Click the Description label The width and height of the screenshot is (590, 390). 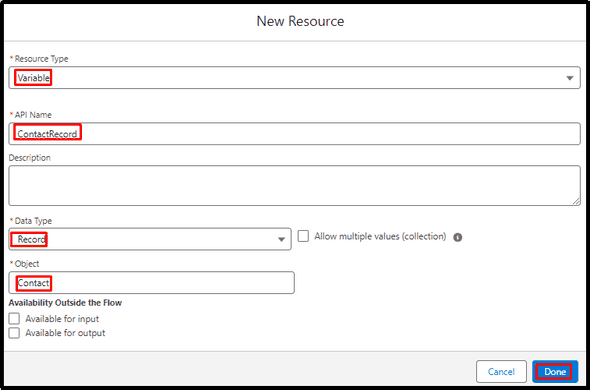(30, 158)
